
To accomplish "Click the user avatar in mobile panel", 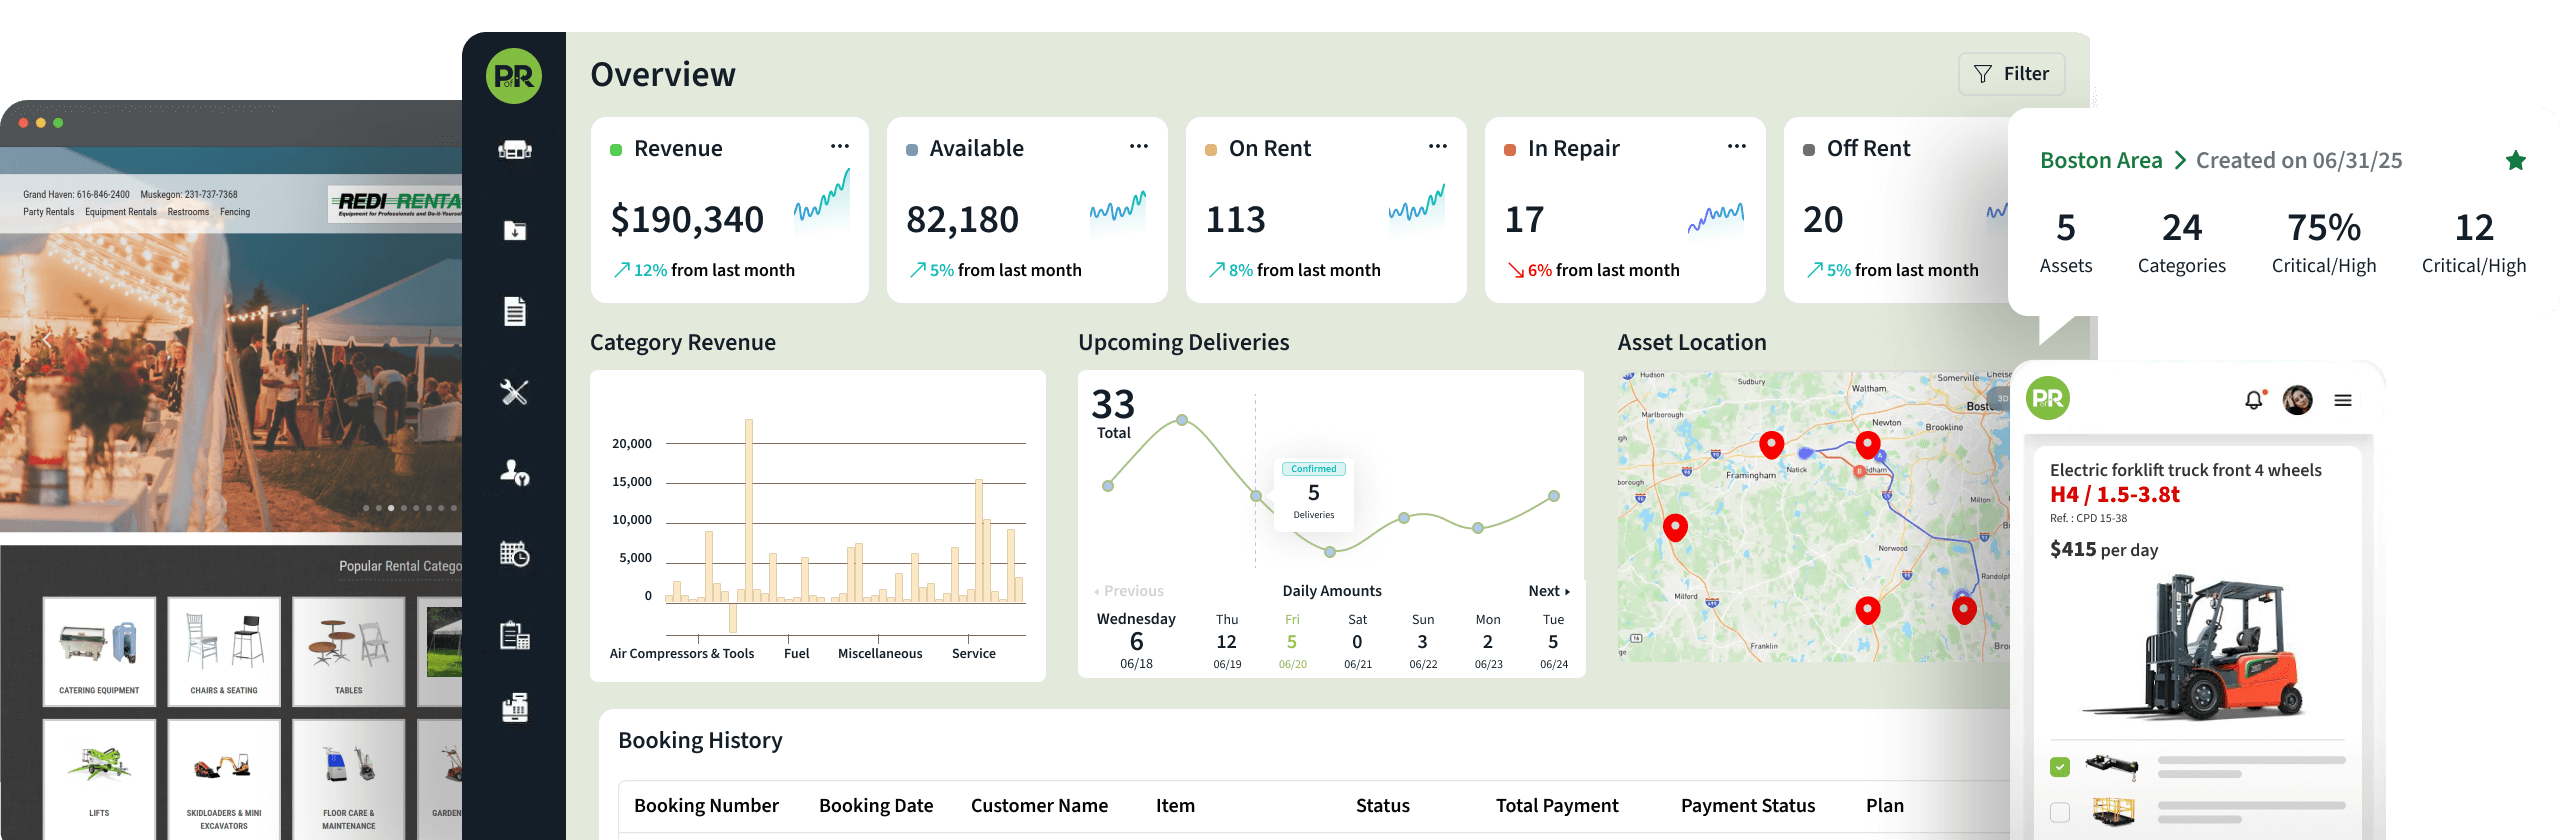I will pyautogui.click(x=2298, y=400).
